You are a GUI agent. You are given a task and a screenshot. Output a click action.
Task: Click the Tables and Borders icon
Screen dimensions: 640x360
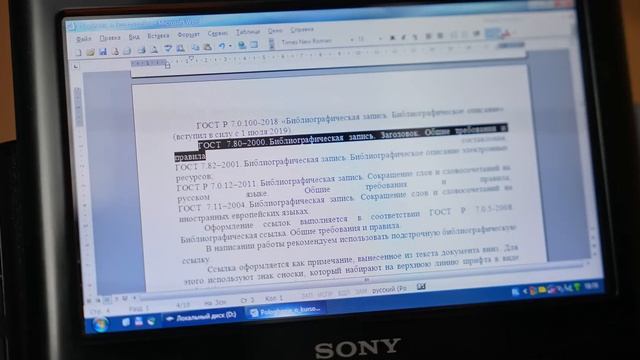254,45
